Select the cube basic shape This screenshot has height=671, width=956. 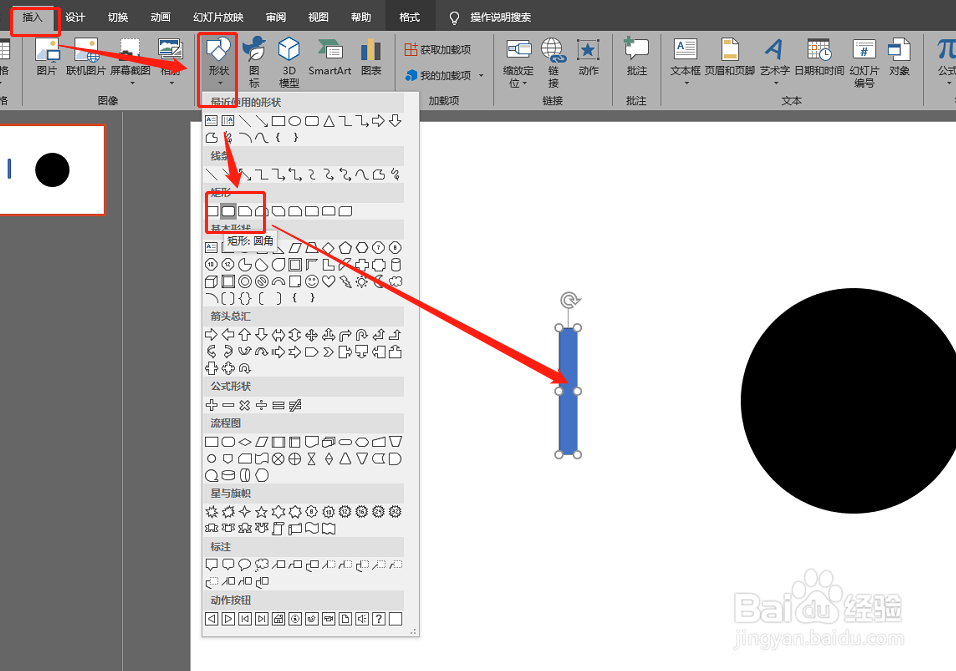tap(211, 281)
